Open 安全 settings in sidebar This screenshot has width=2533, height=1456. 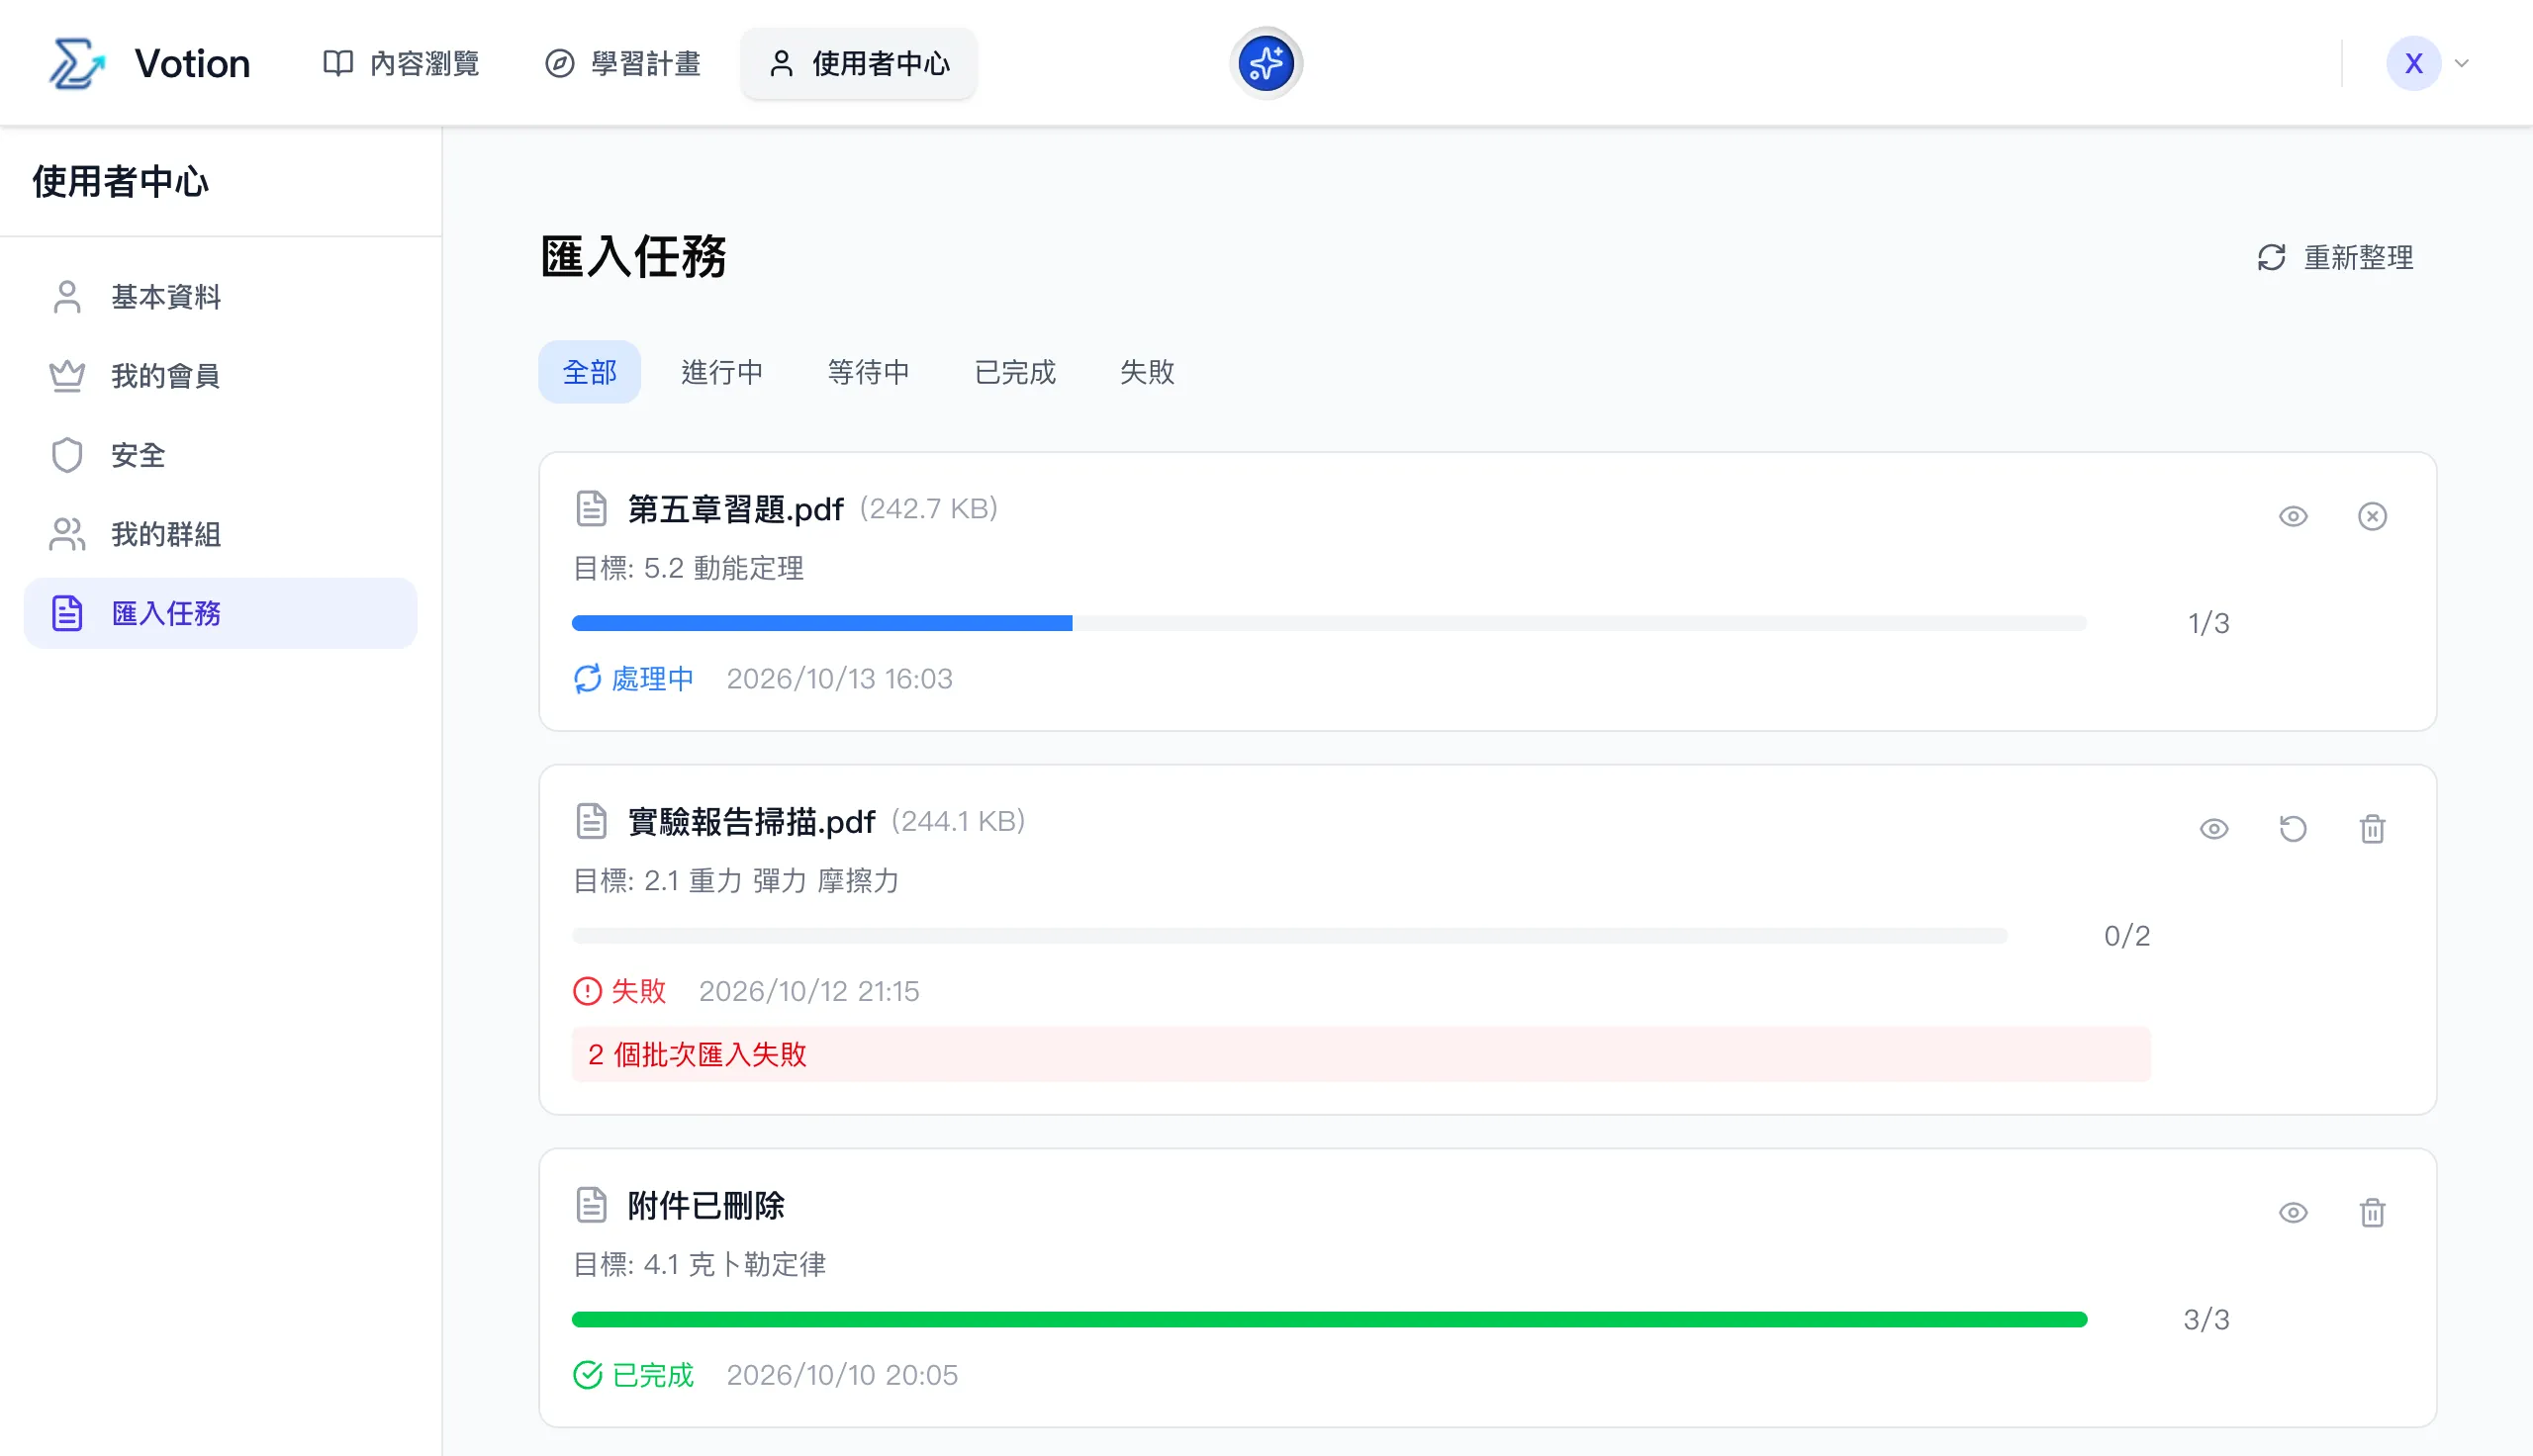click(x=220, y=455)
